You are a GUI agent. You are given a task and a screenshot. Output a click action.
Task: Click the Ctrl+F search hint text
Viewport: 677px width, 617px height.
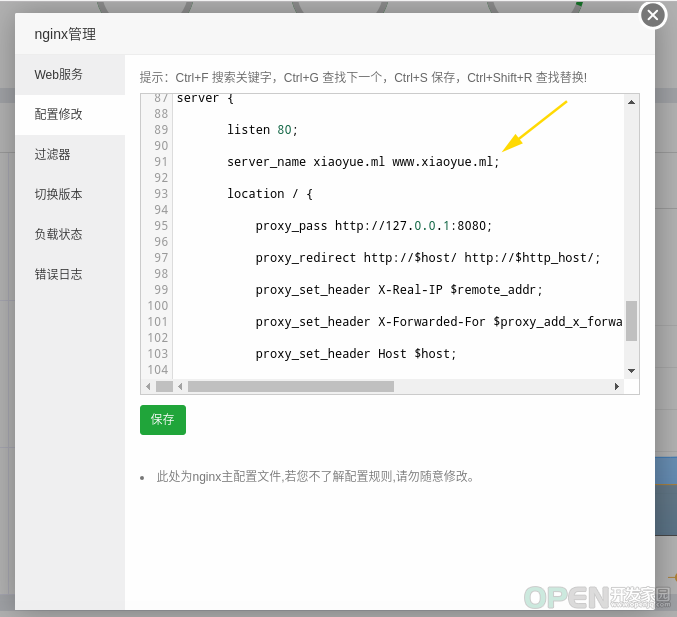click(223, 78)
